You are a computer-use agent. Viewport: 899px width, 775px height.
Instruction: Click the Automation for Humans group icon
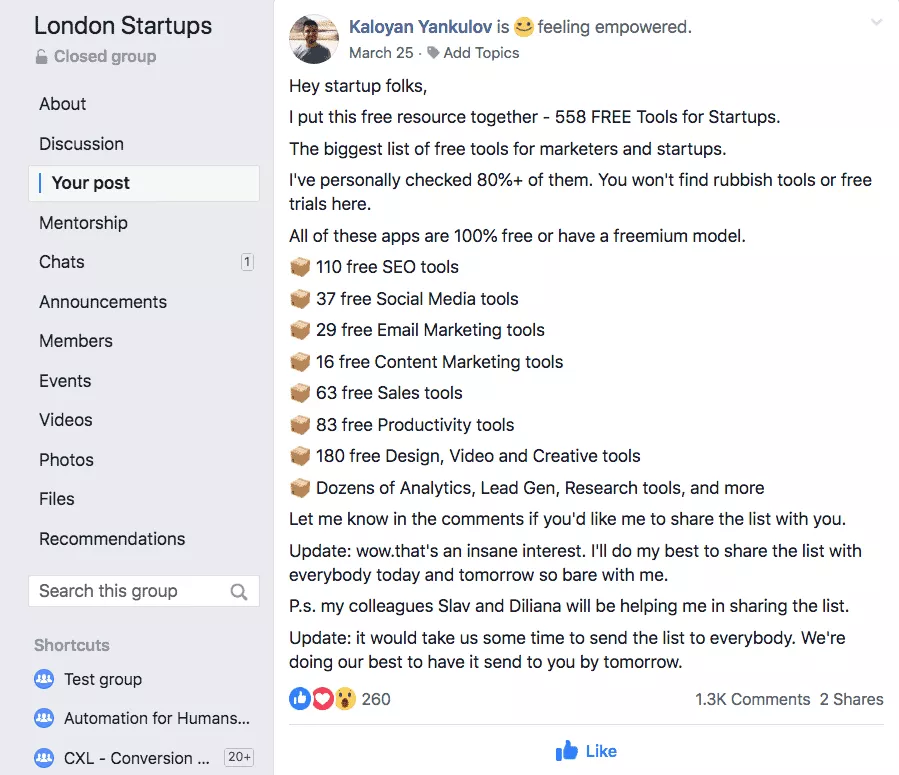44,719
